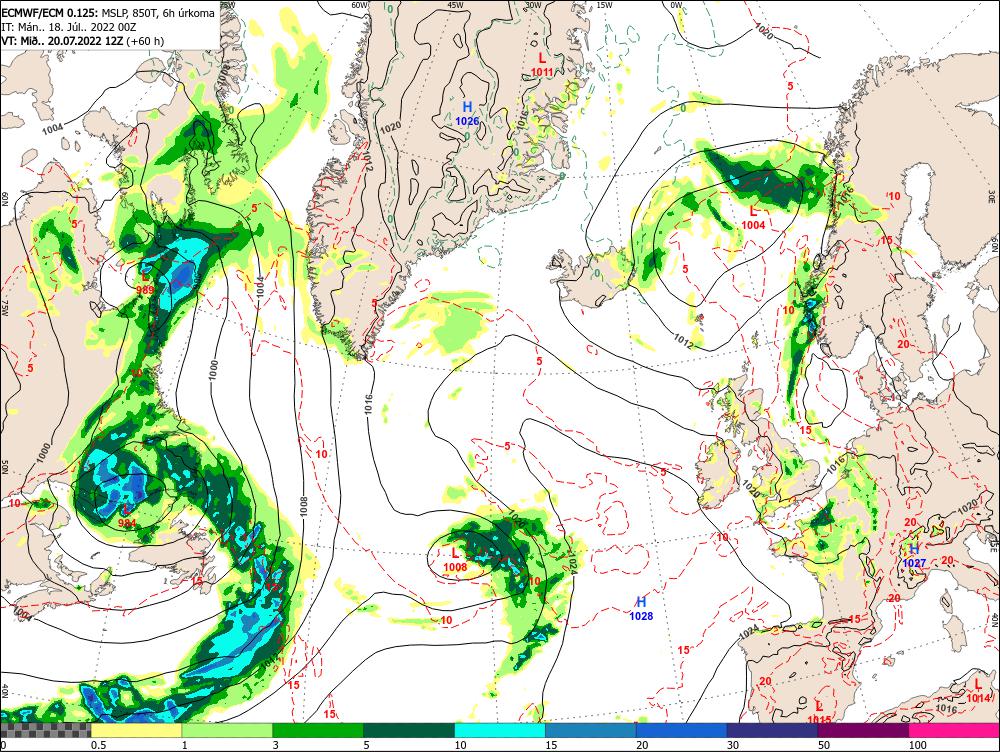Click the high labeled H 1027 over the Alps
The height and width of the screenshot is (752, 1000).
coord(914,556)
